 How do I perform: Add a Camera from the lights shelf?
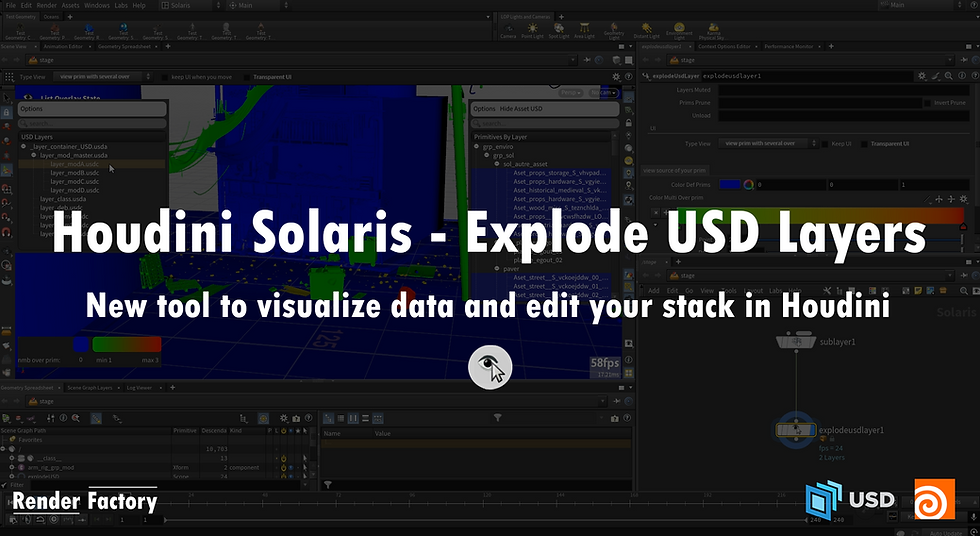tap(508, 31)
